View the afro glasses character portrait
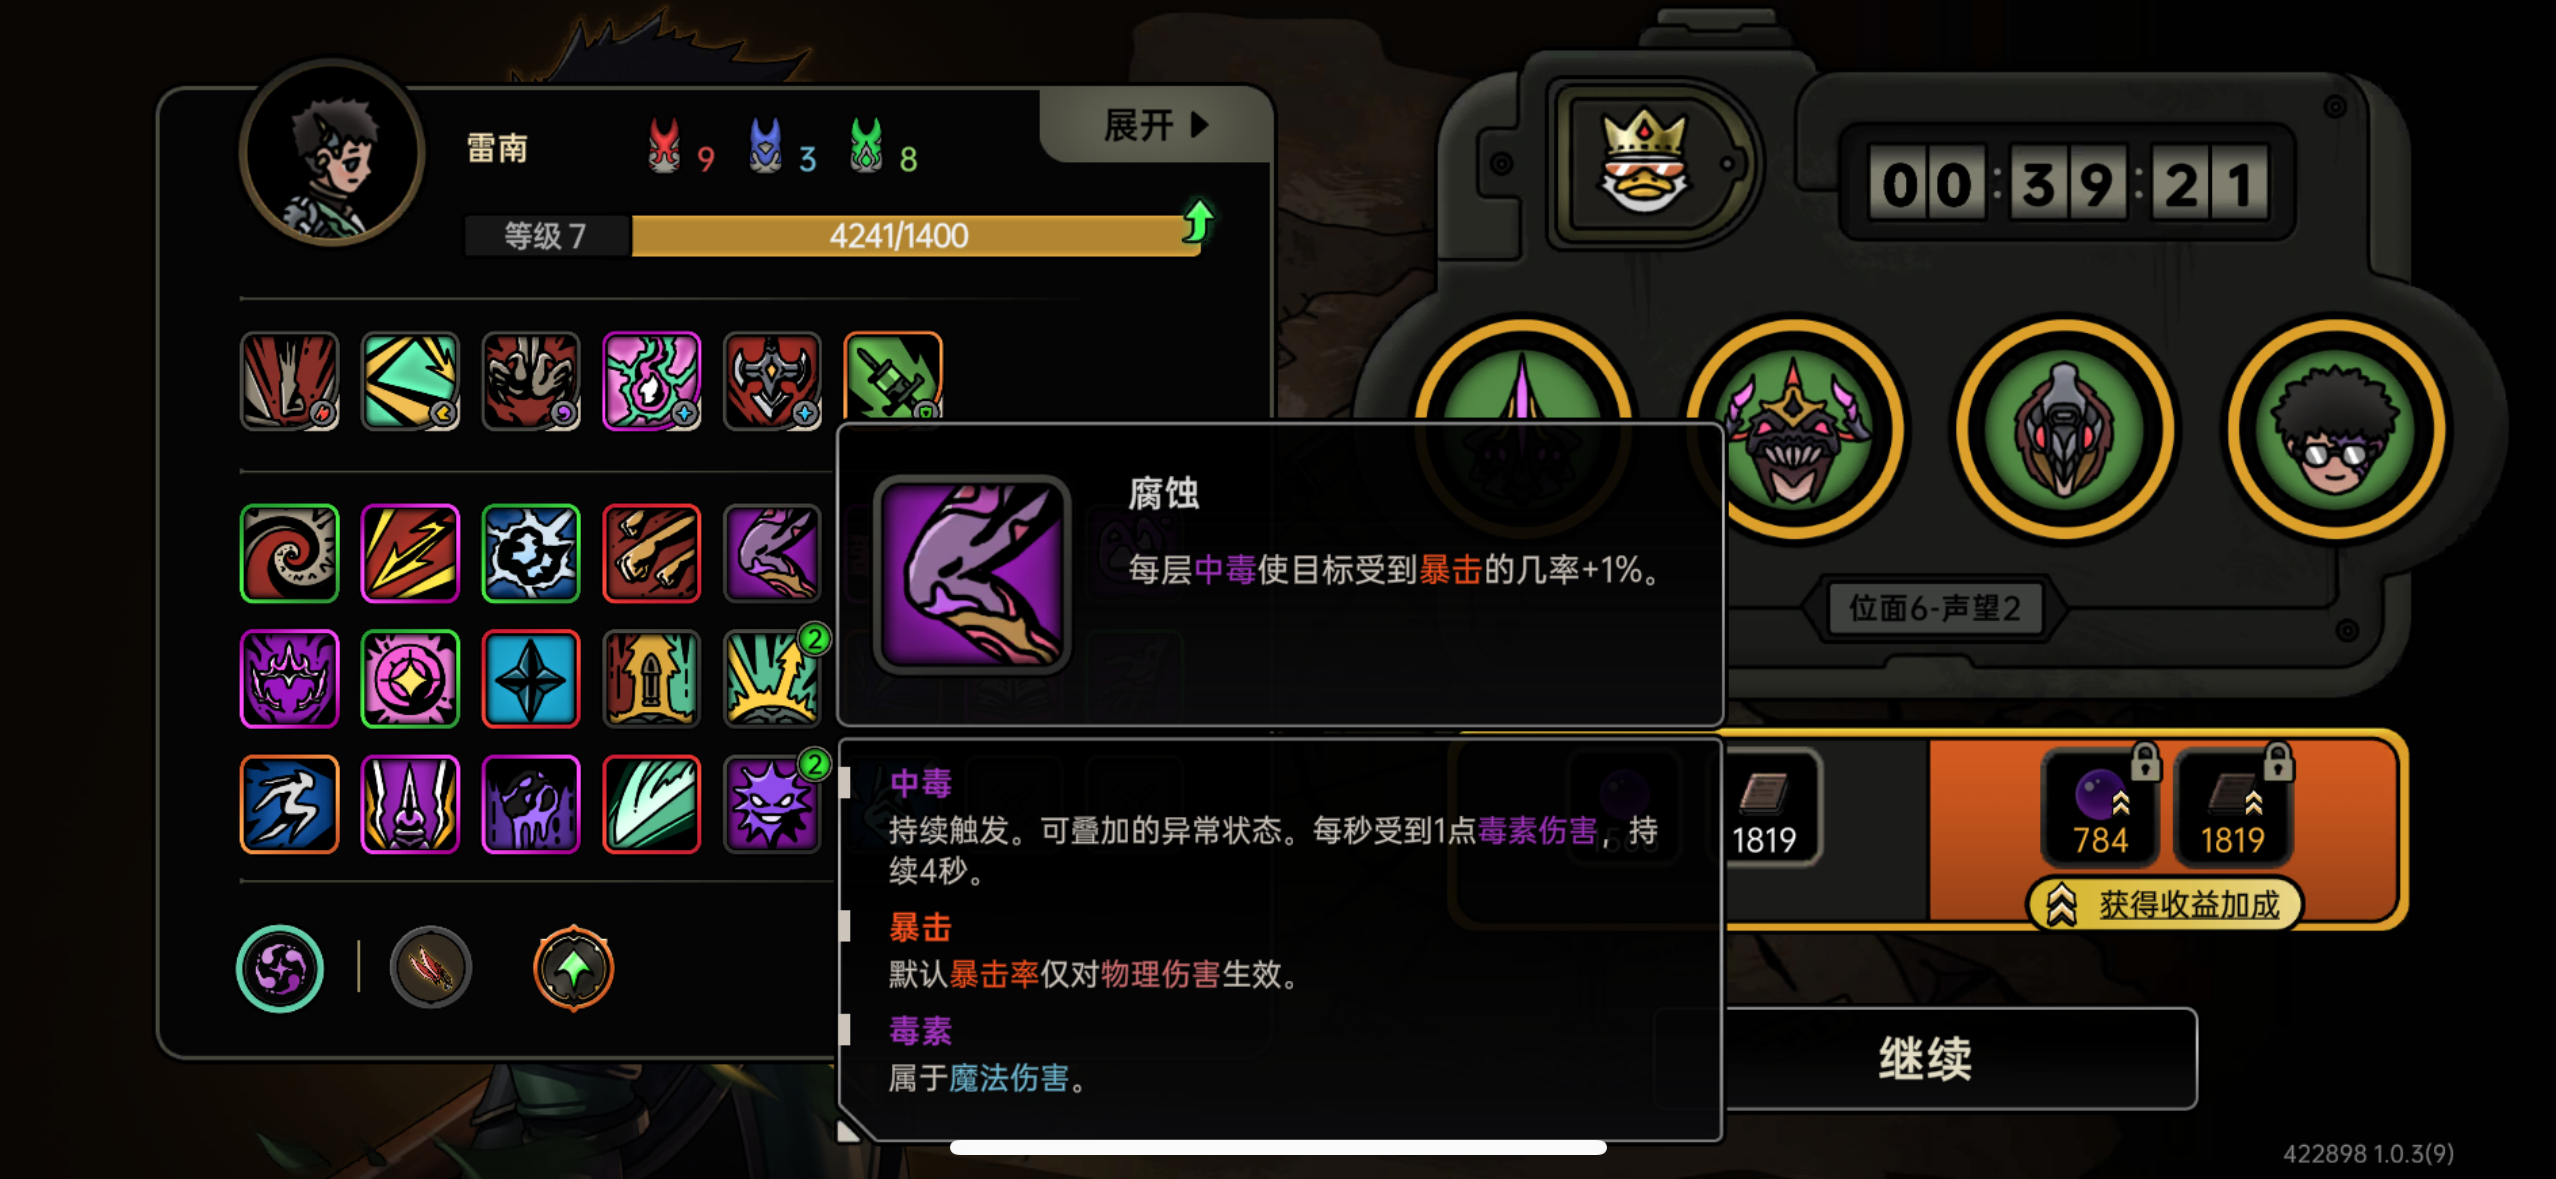This screenshot has height=1179, width=2556. [x=2336, y=430]
